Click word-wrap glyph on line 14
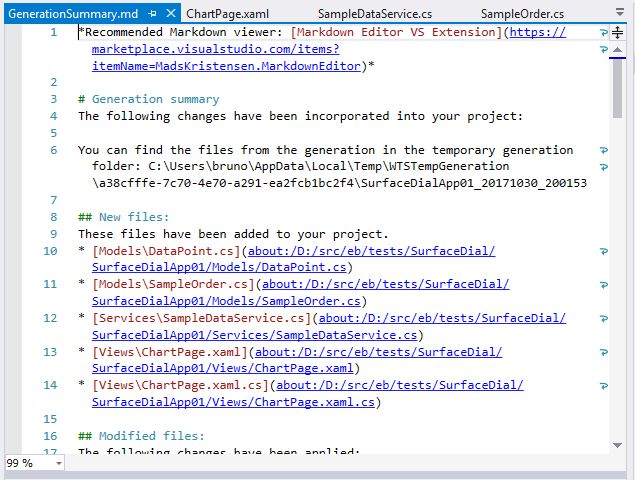This screenshot has height=480, width=635. coord(603,385)
